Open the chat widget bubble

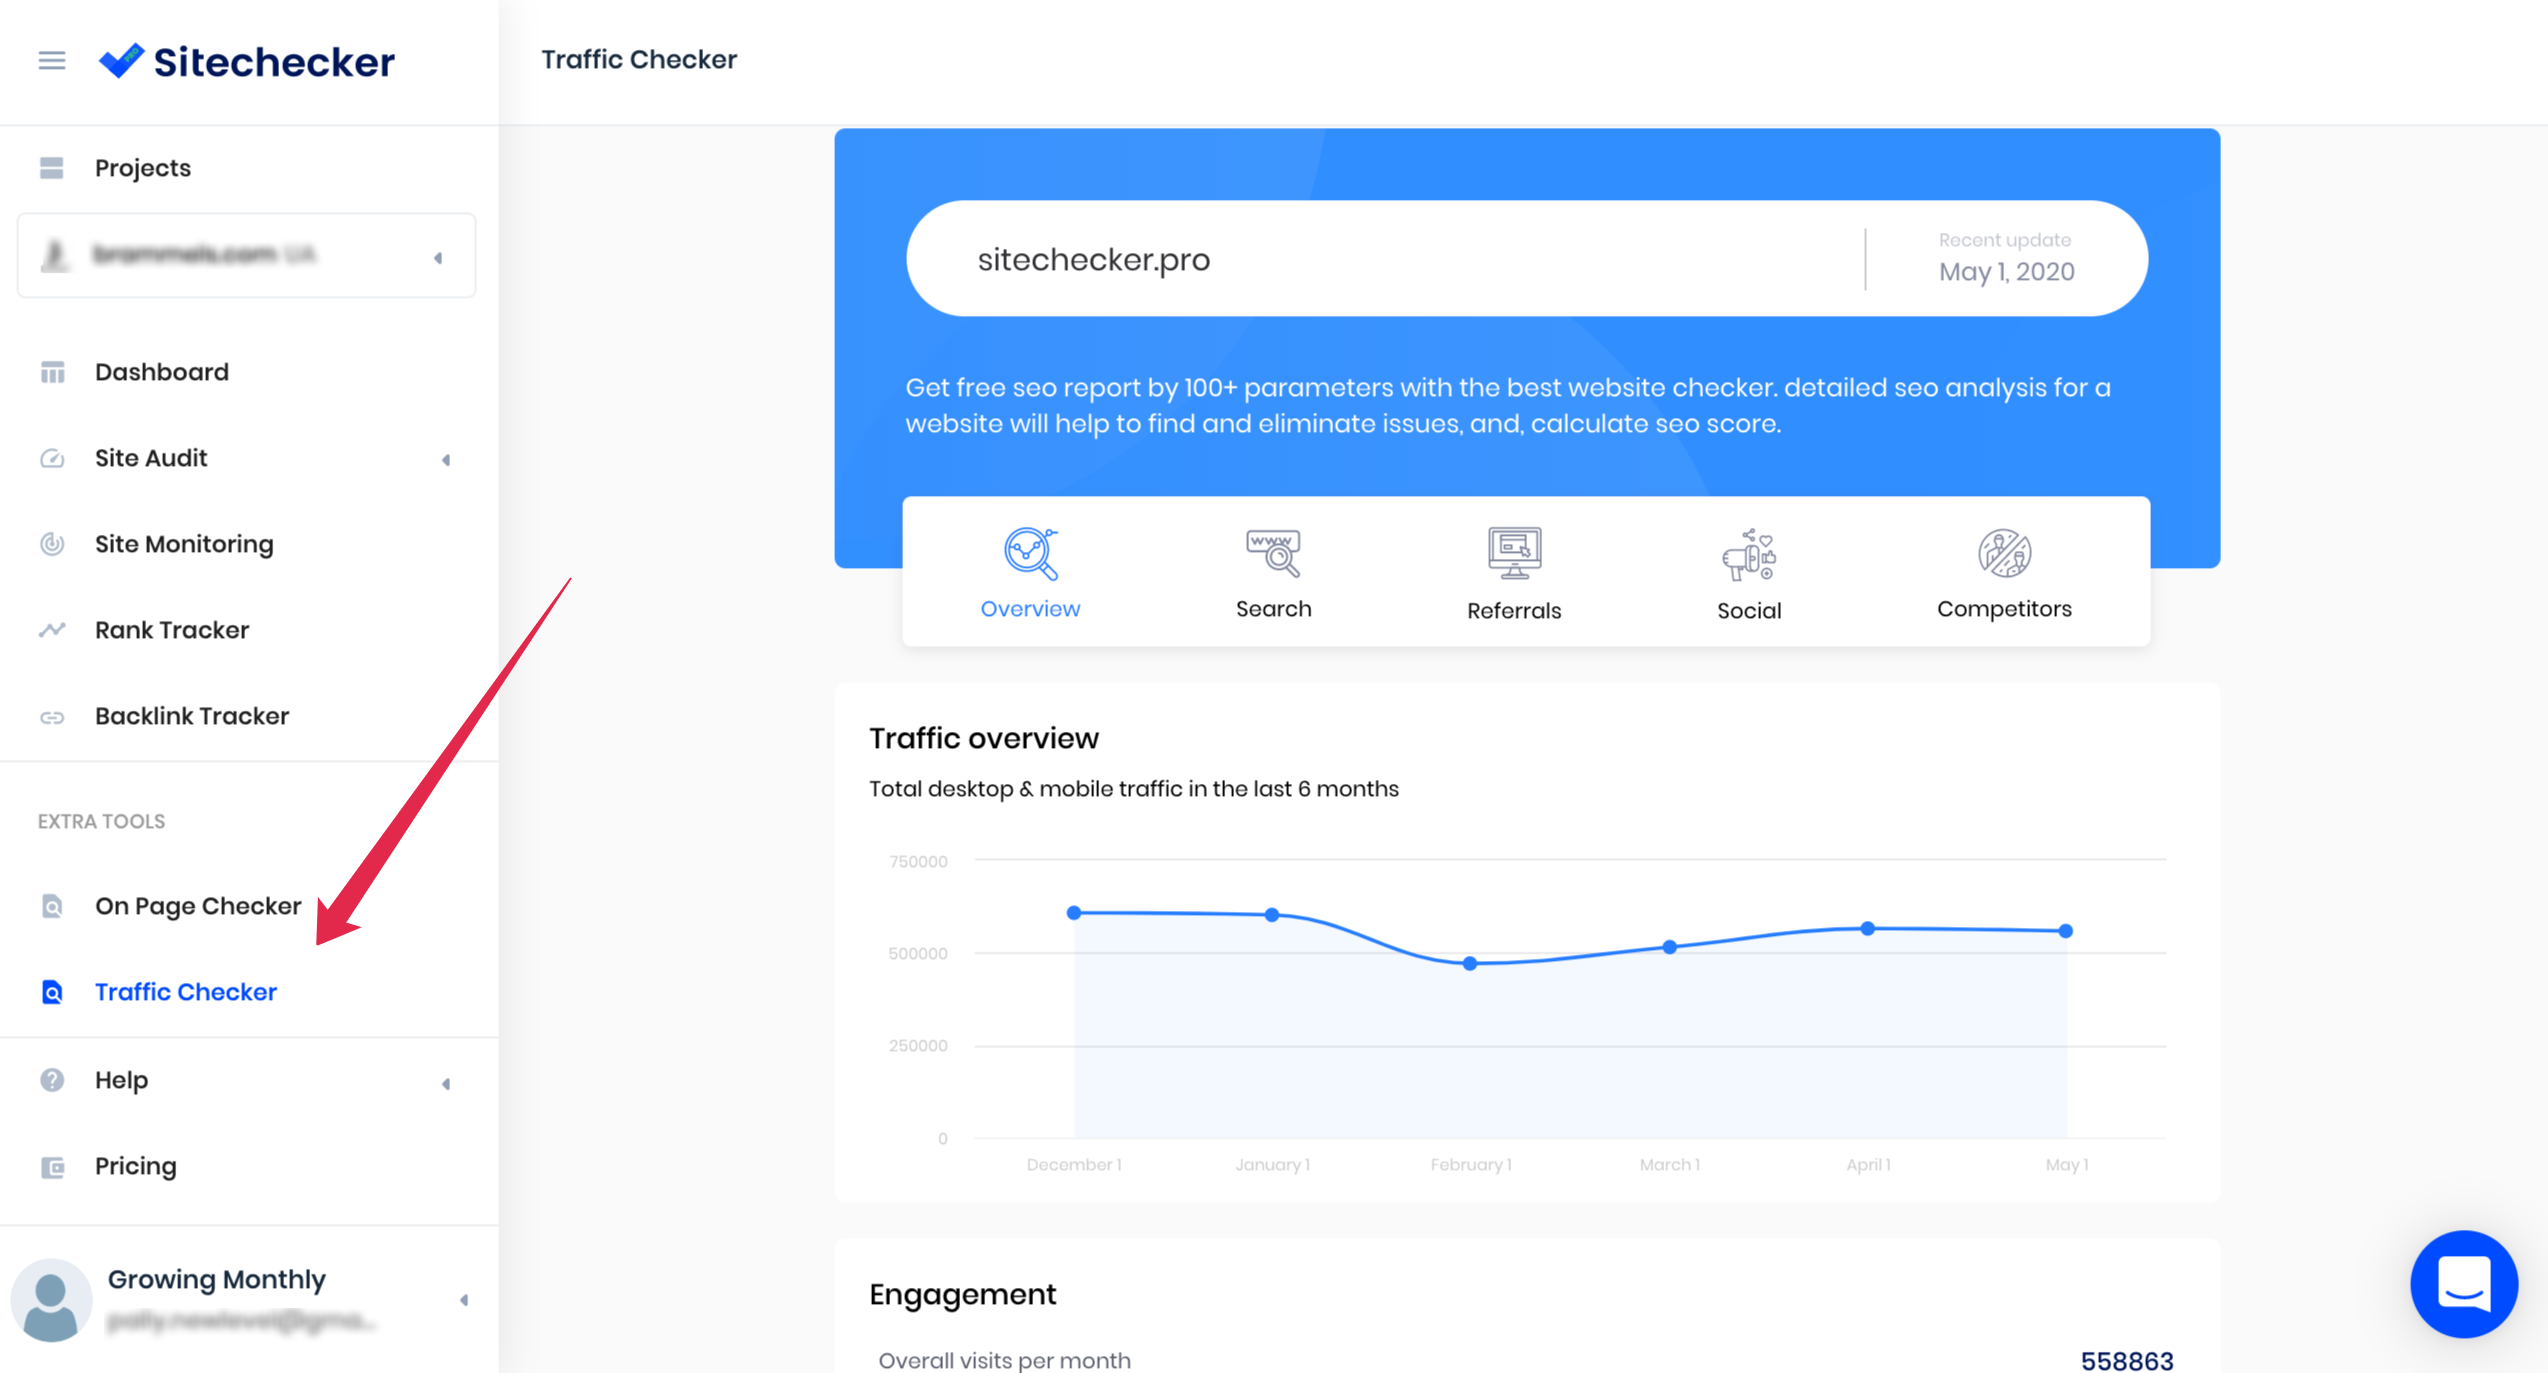[2464, 1283]
